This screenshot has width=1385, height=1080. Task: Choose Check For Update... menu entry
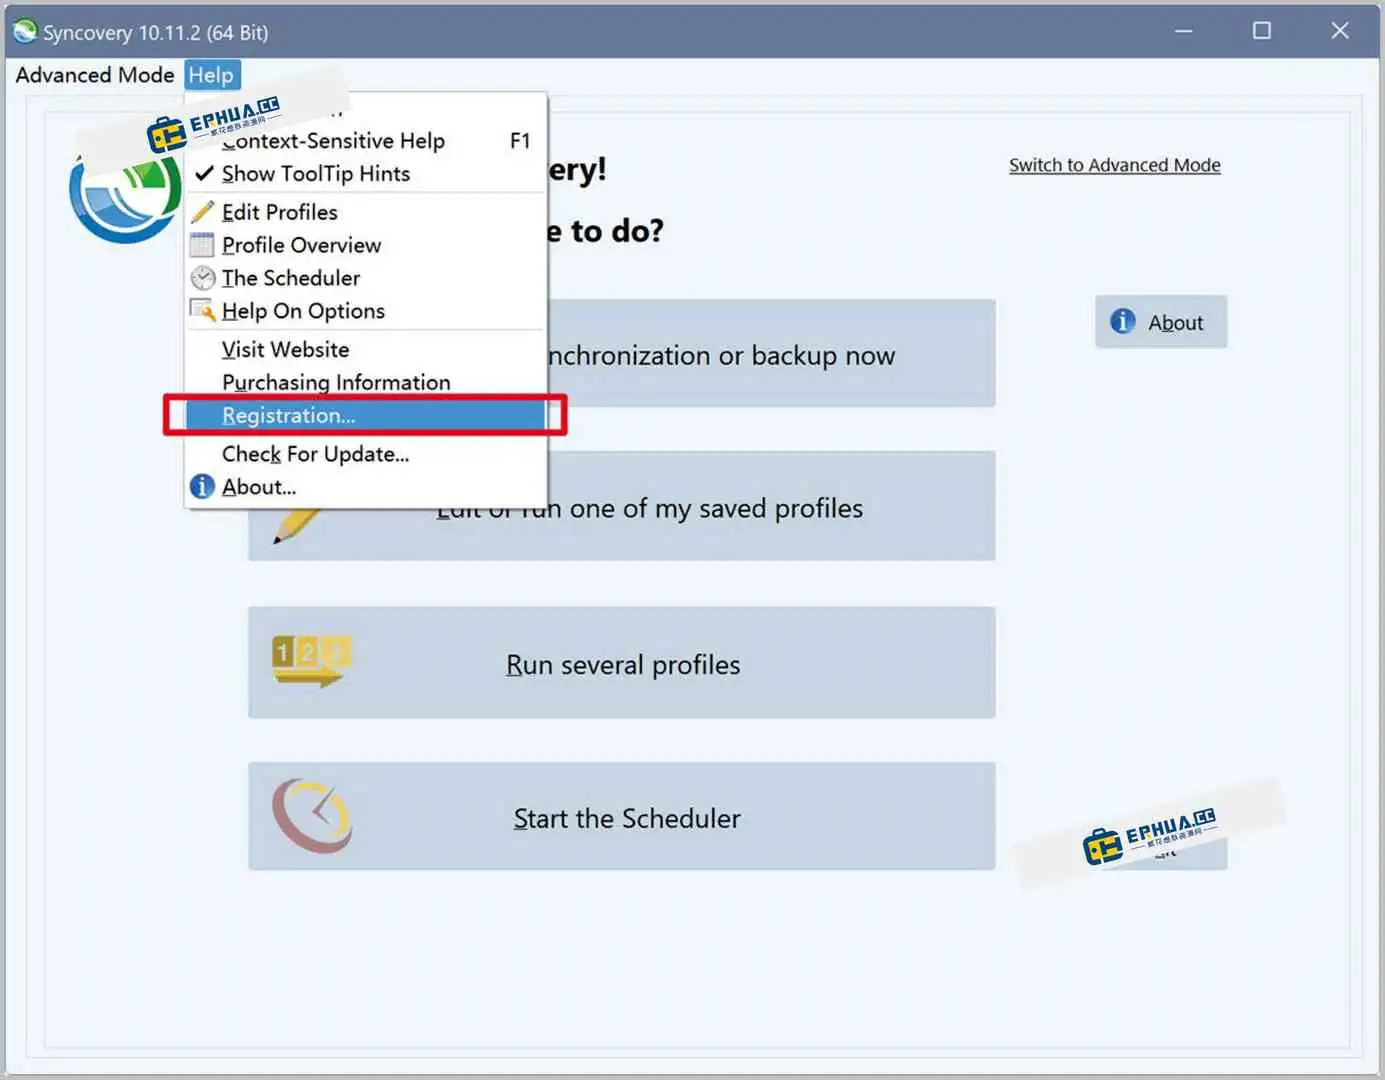[x=315, y=454]
